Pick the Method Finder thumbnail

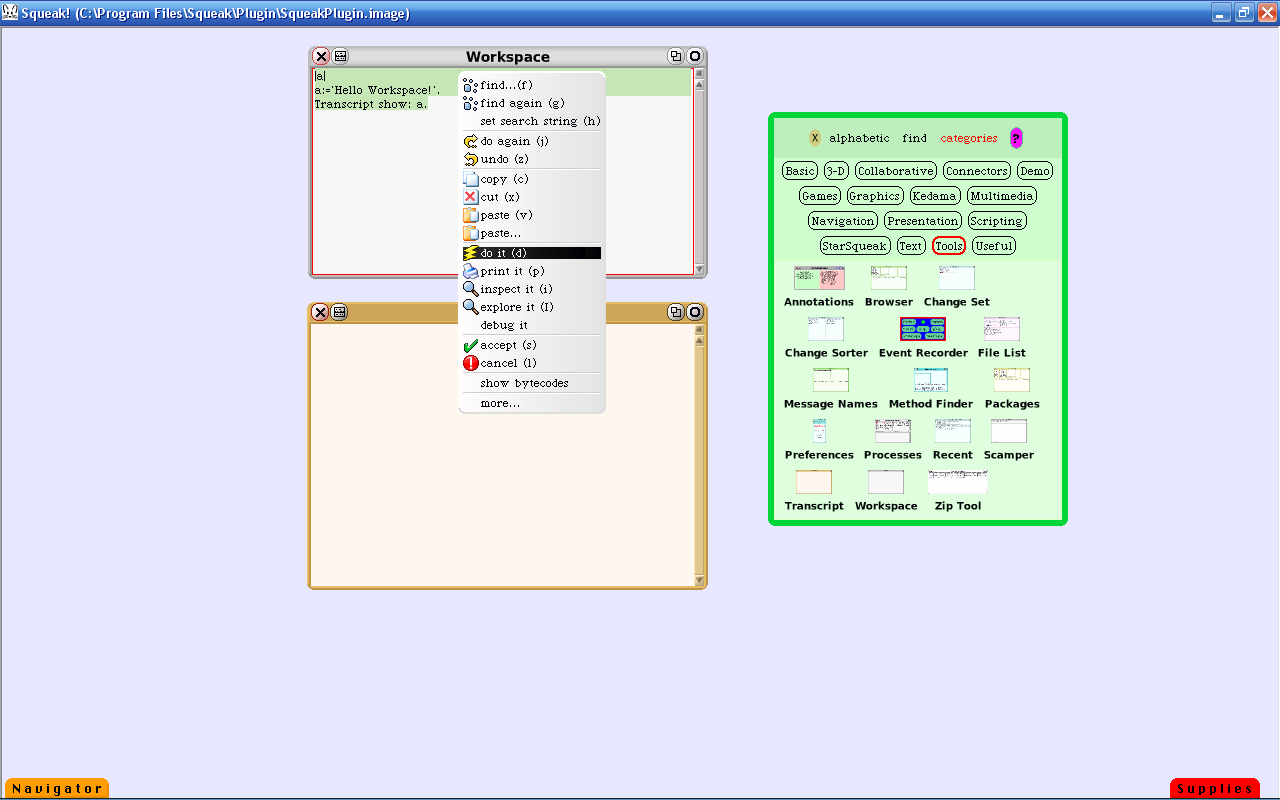[x=931, y=380]
